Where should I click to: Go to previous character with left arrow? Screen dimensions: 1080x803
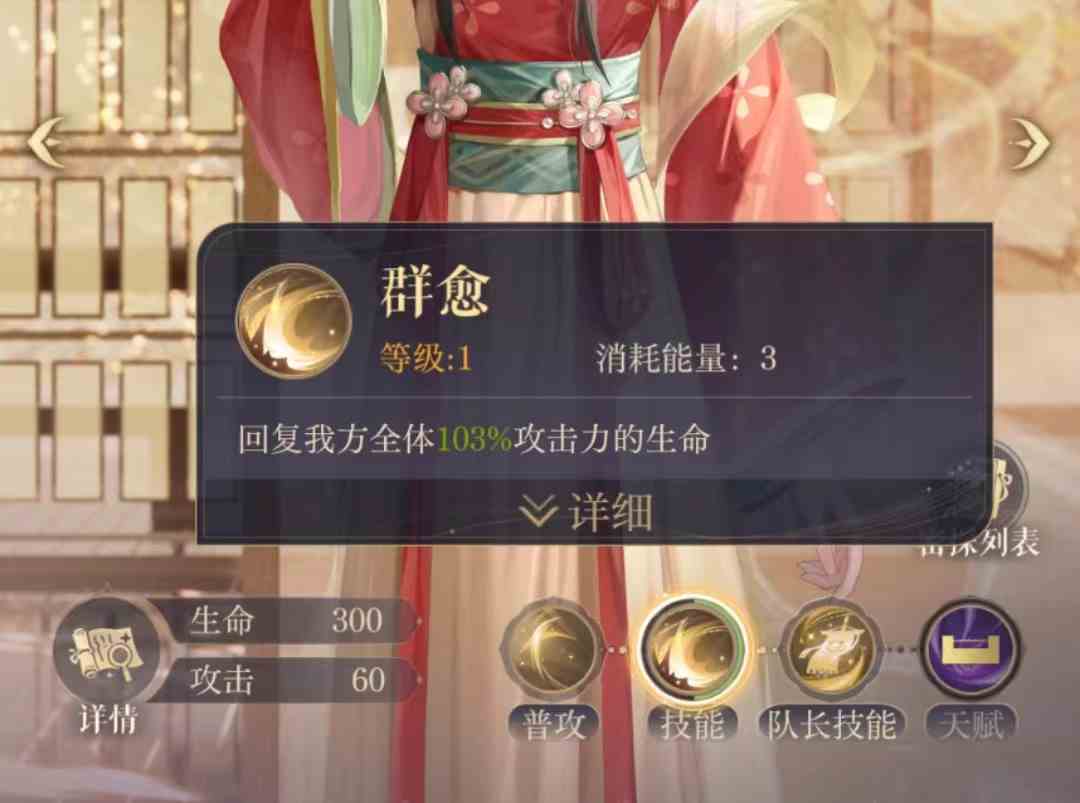(46, 143)
